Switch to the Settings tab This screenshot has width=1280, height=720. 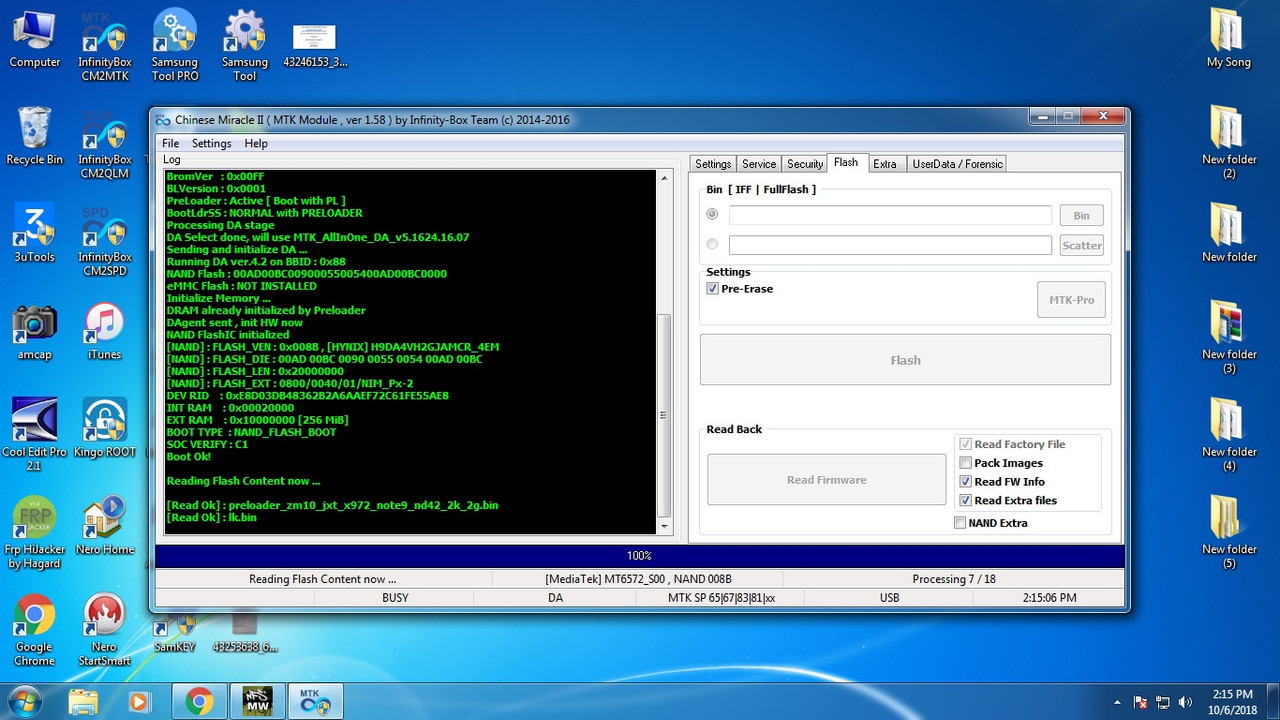click(x=713, y=164)
